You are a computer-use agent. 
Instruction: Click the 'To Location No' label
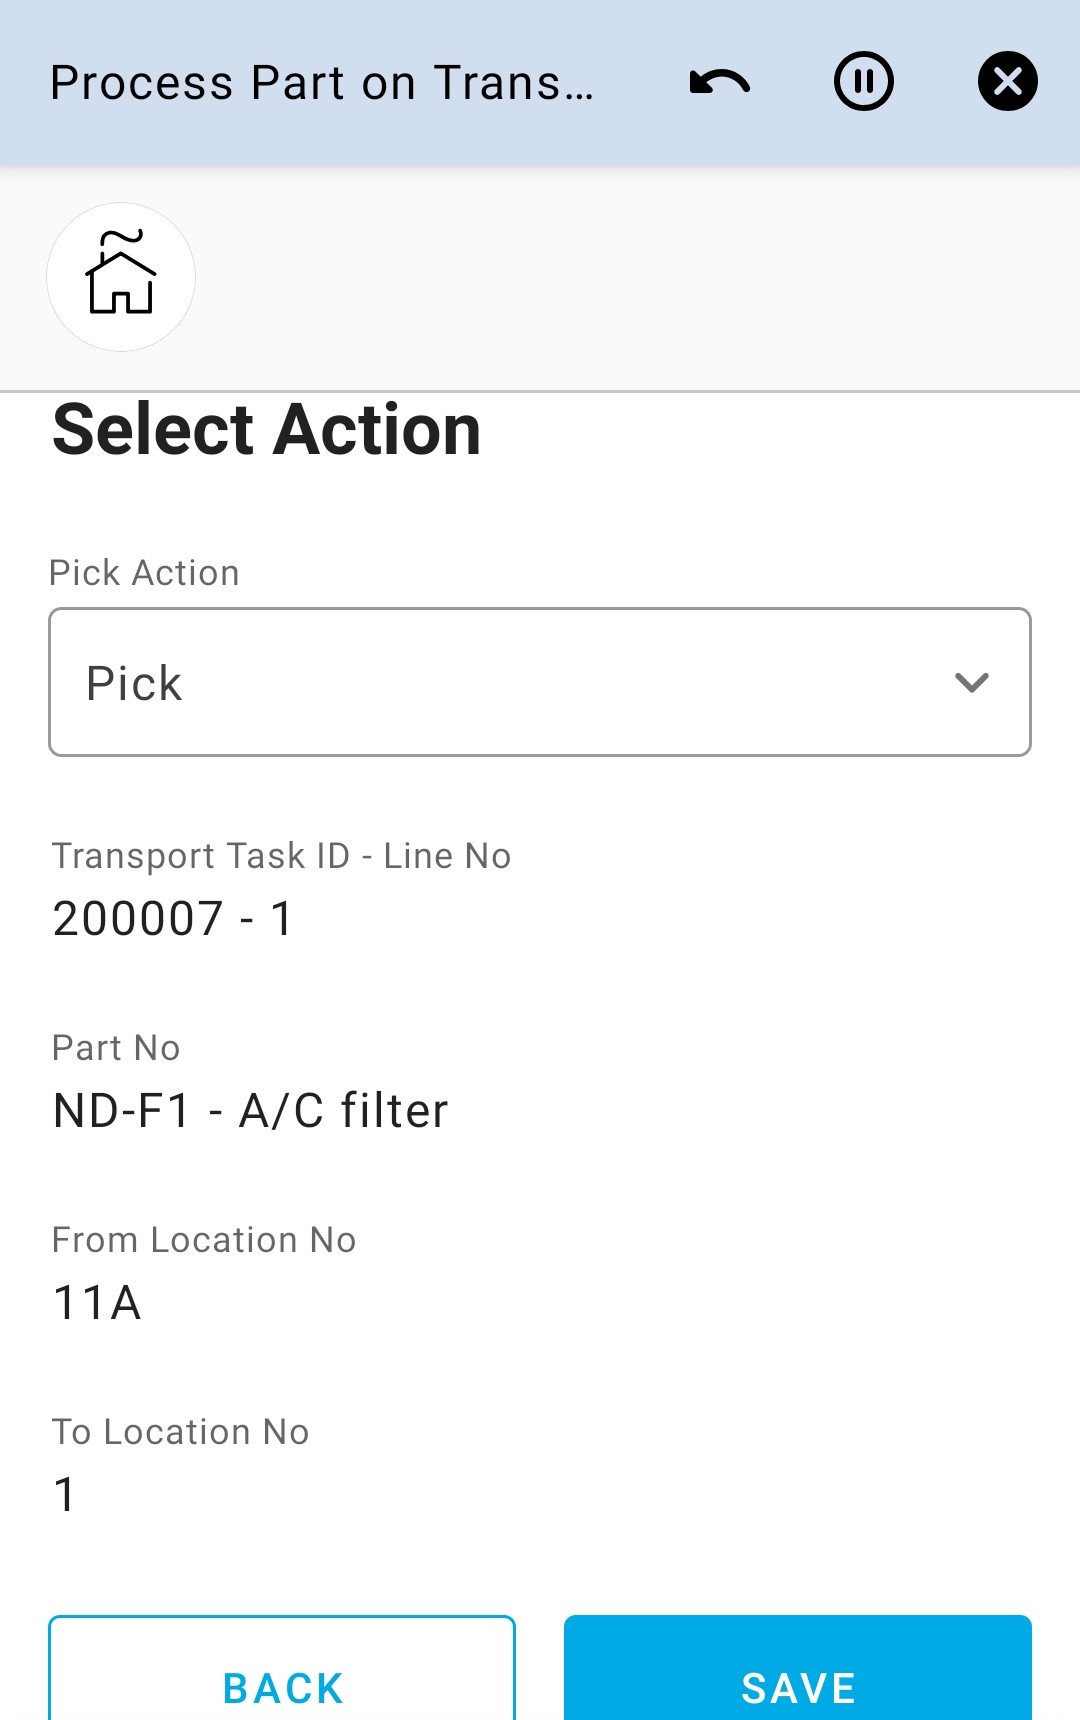tap(181, 1432)
